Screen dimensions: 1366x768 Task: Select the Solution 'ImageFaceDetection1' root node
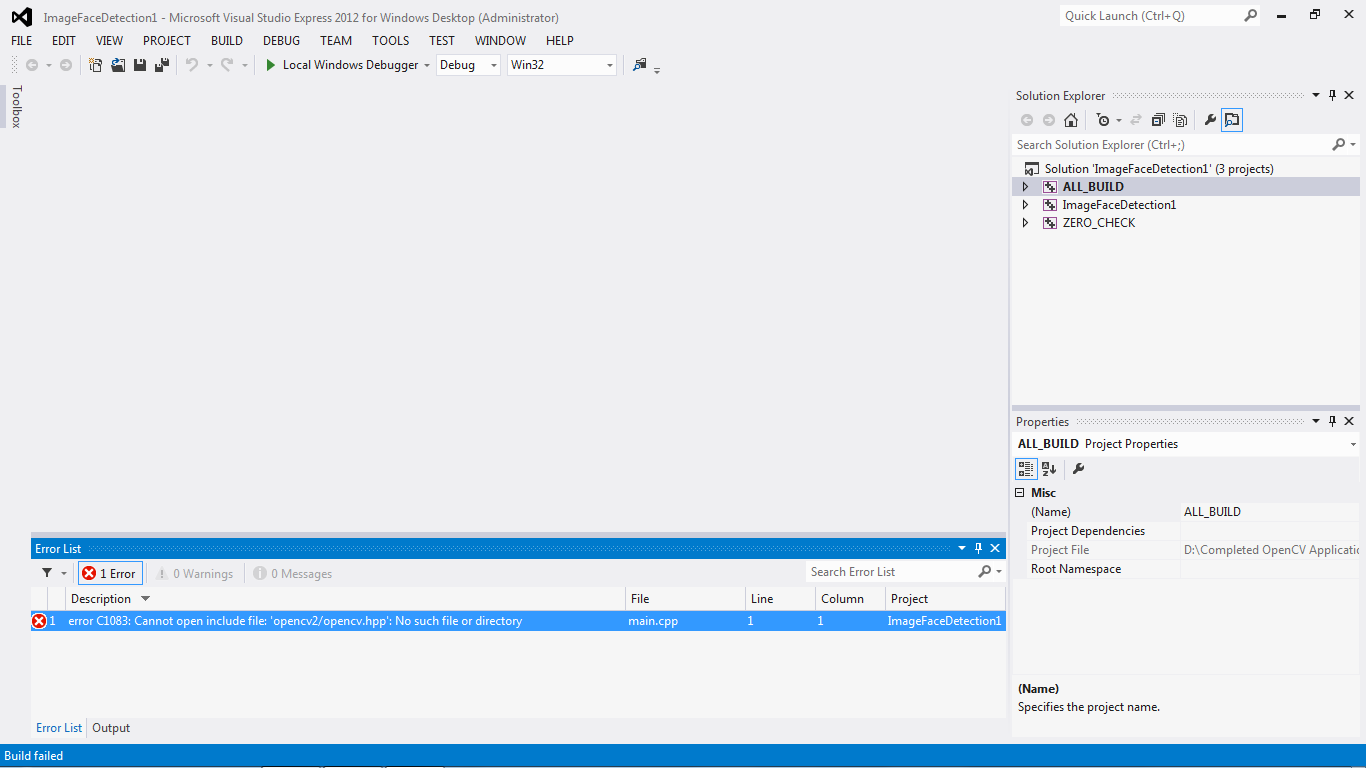point(1159,169)
